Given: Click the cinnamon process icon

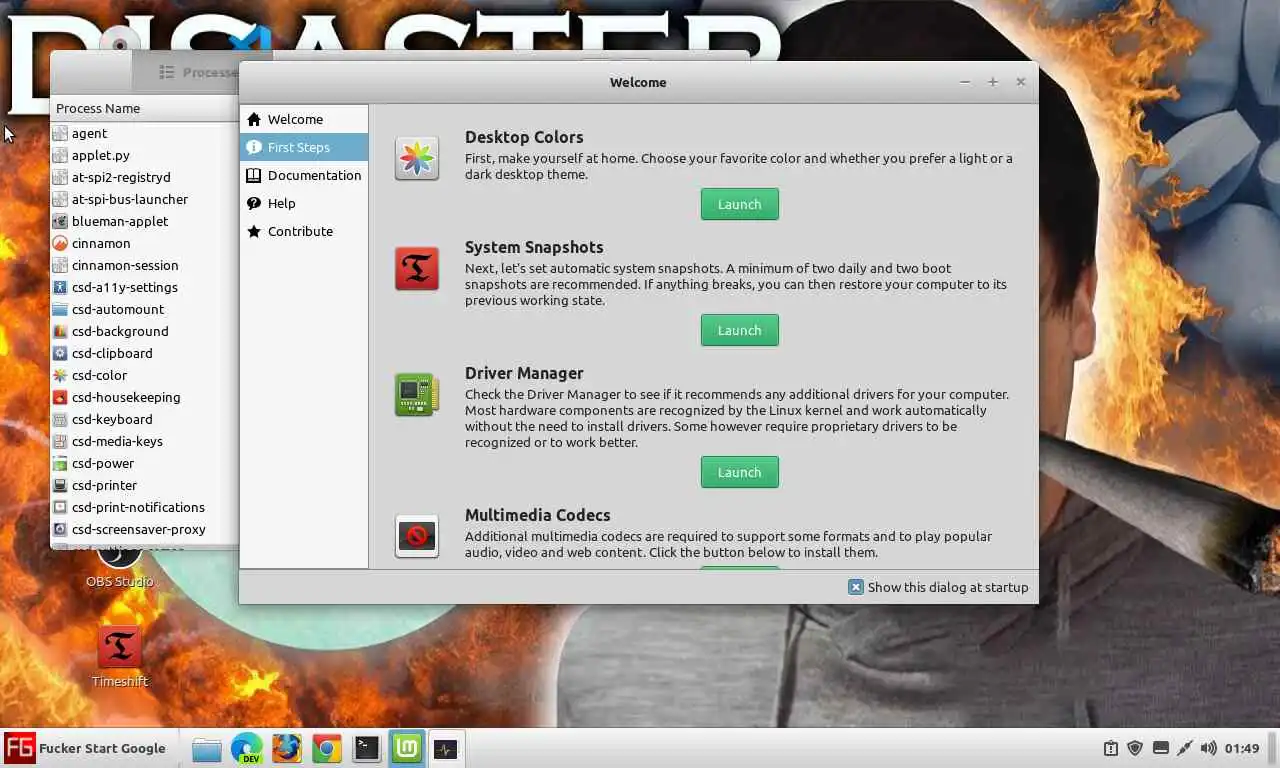Looking at the screenshot, I should click(60, 243).
